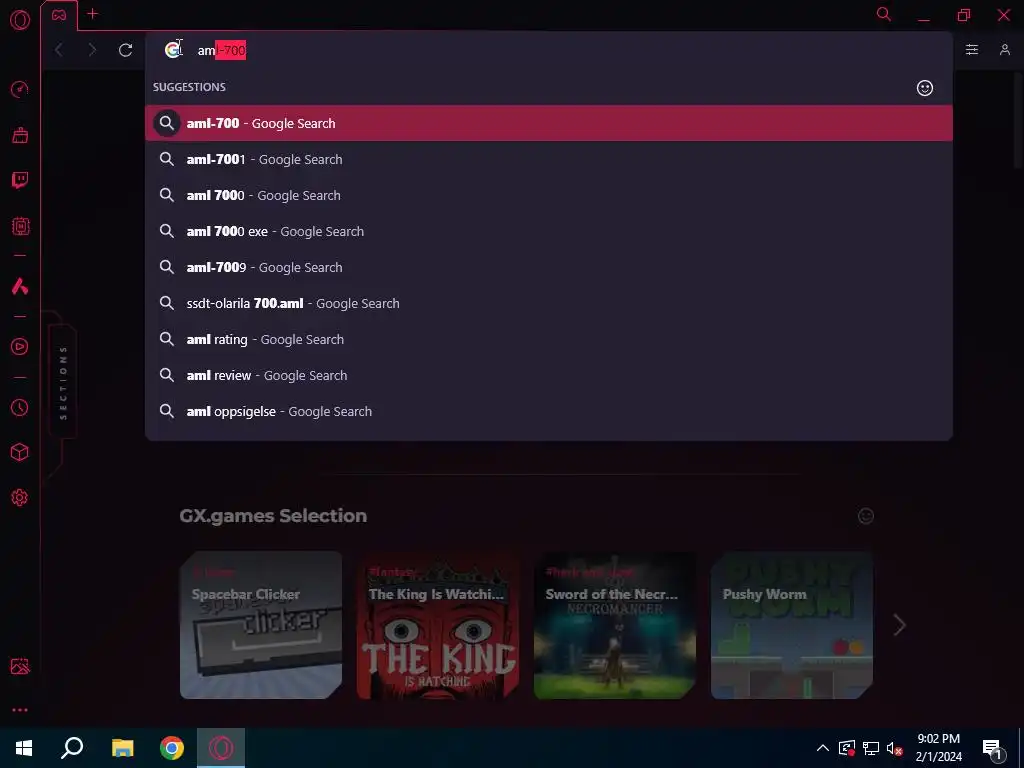Reload the current page
This screenshot has height=768, width=1024.
tap(125, 50)
